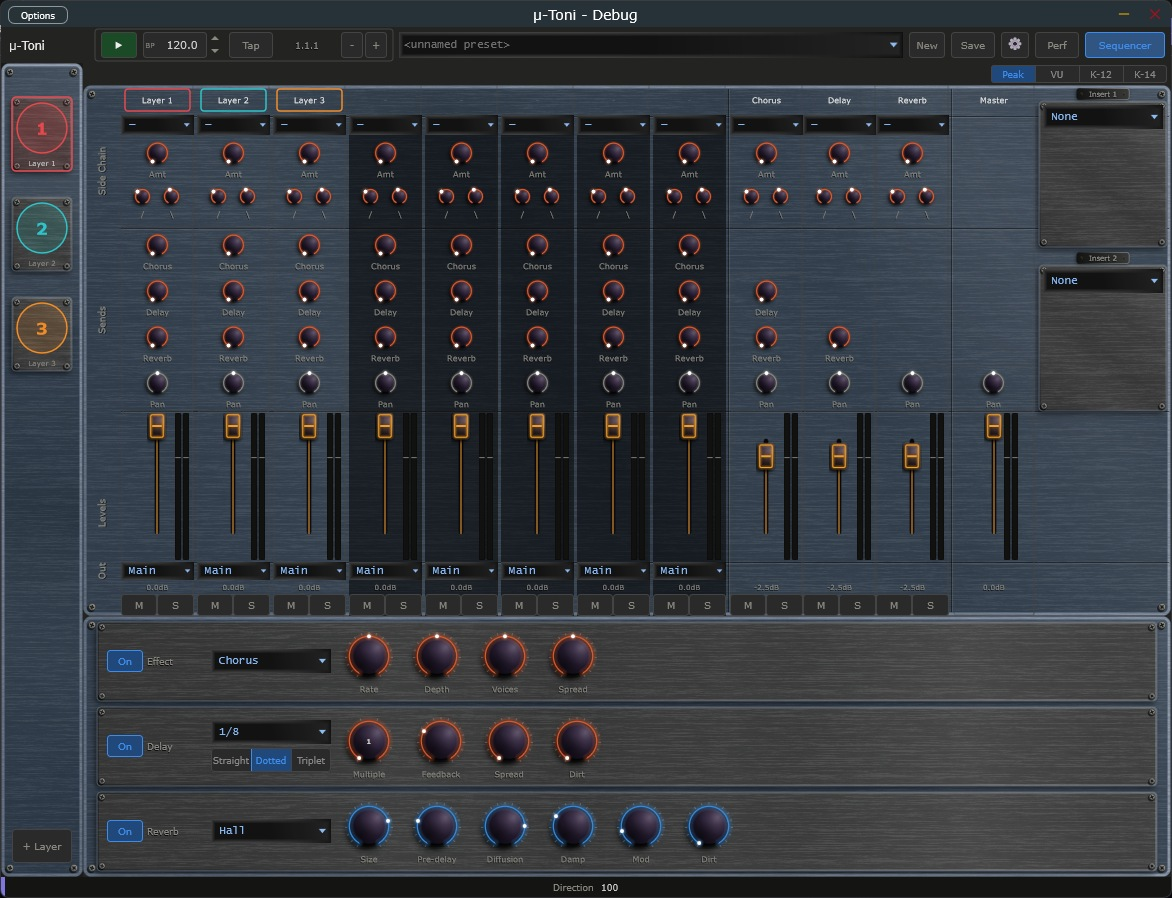Mute the Layer 1 channel

139,606
